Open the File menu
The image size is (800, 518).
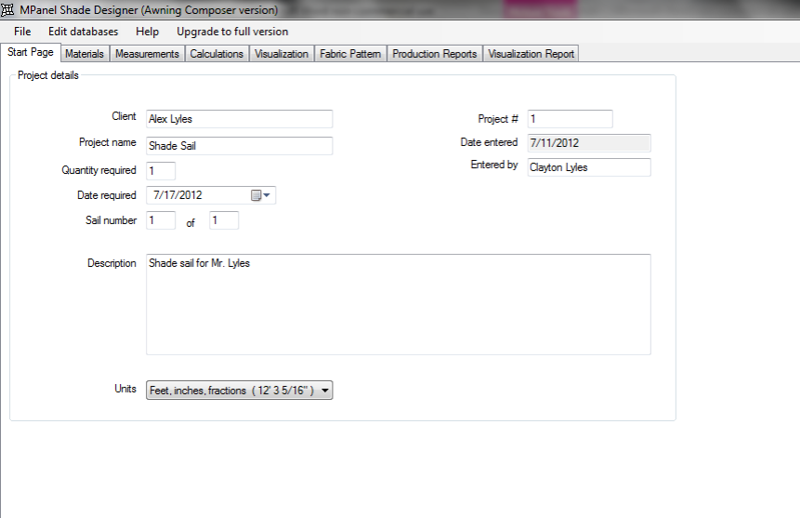click(22, 31)
